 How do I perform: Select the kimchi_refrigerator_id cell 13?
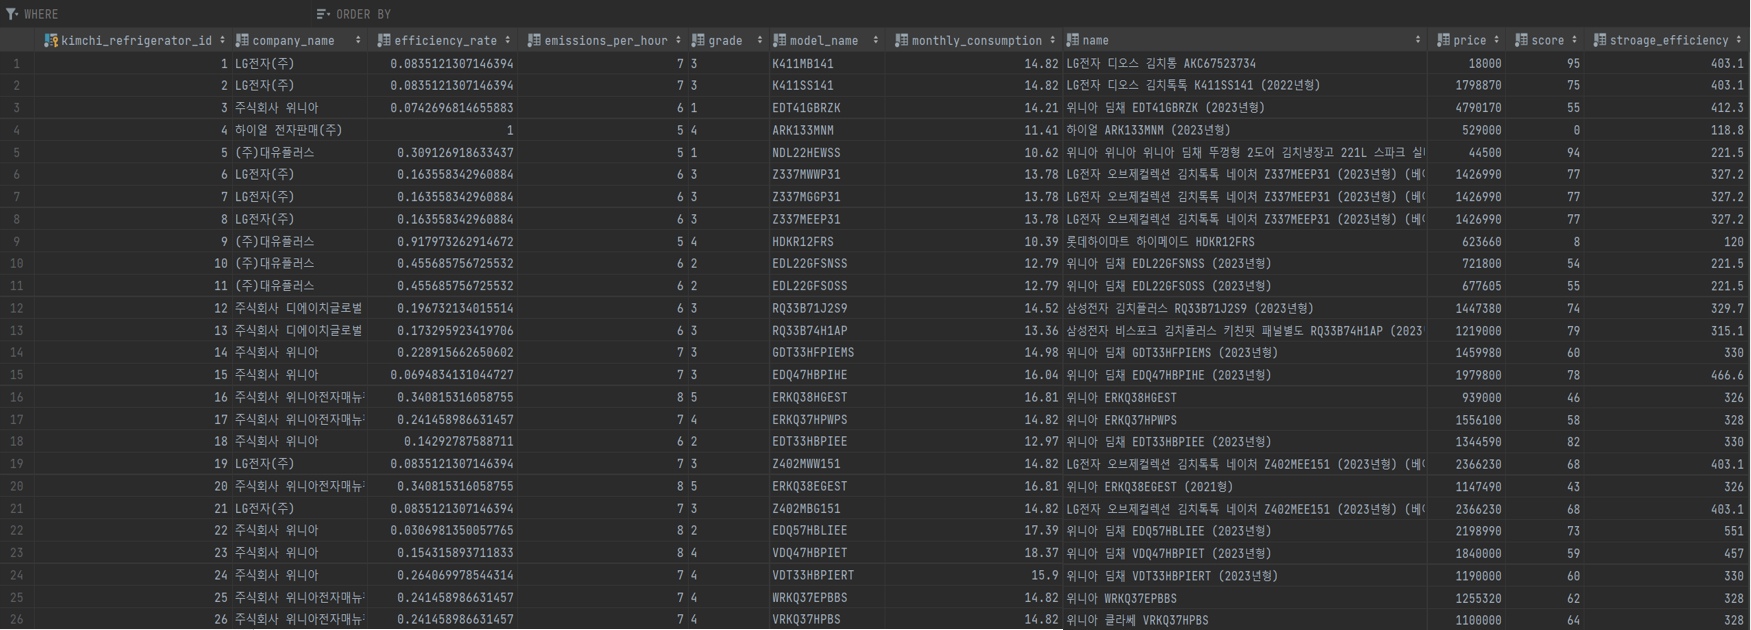(x=132, y=330)
